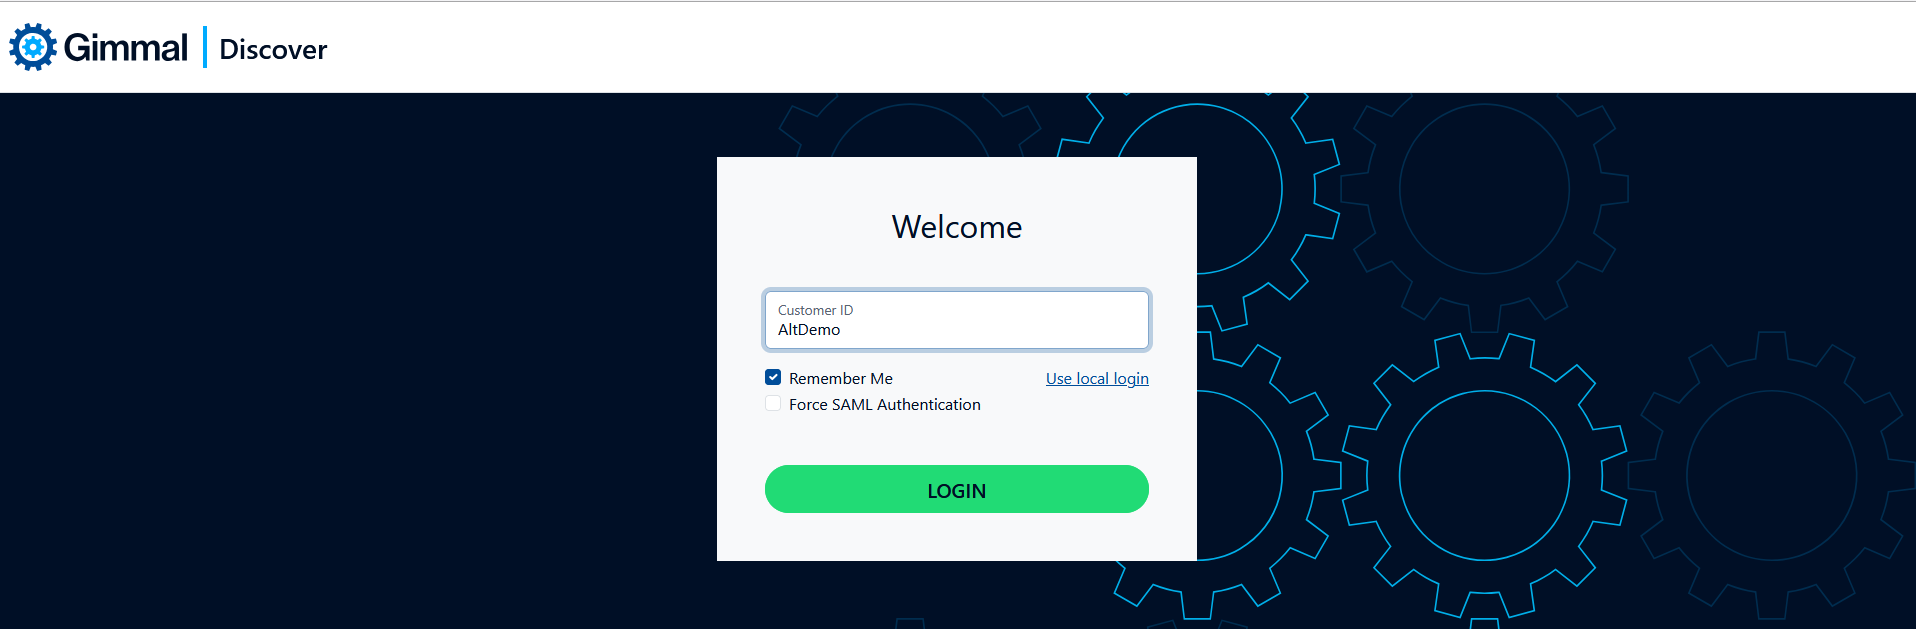Uncheck the Remember Me checkbox
This screenshot has width=1916, height=629.
click(773, 378)
